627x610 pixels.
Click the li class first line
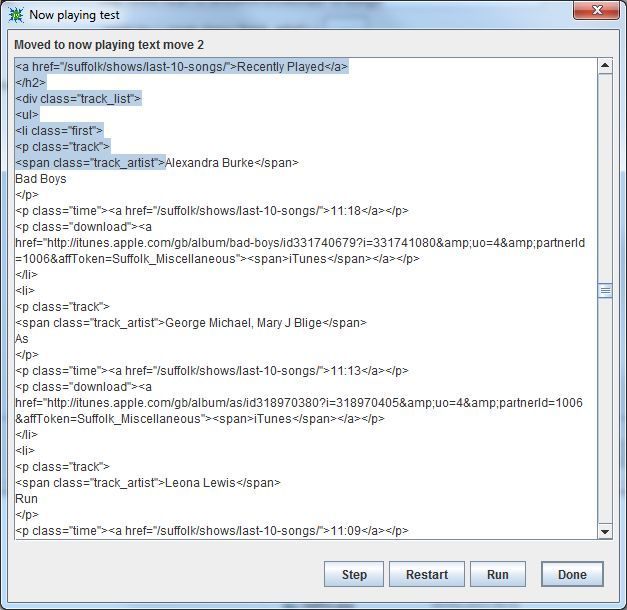pos(58,131)
